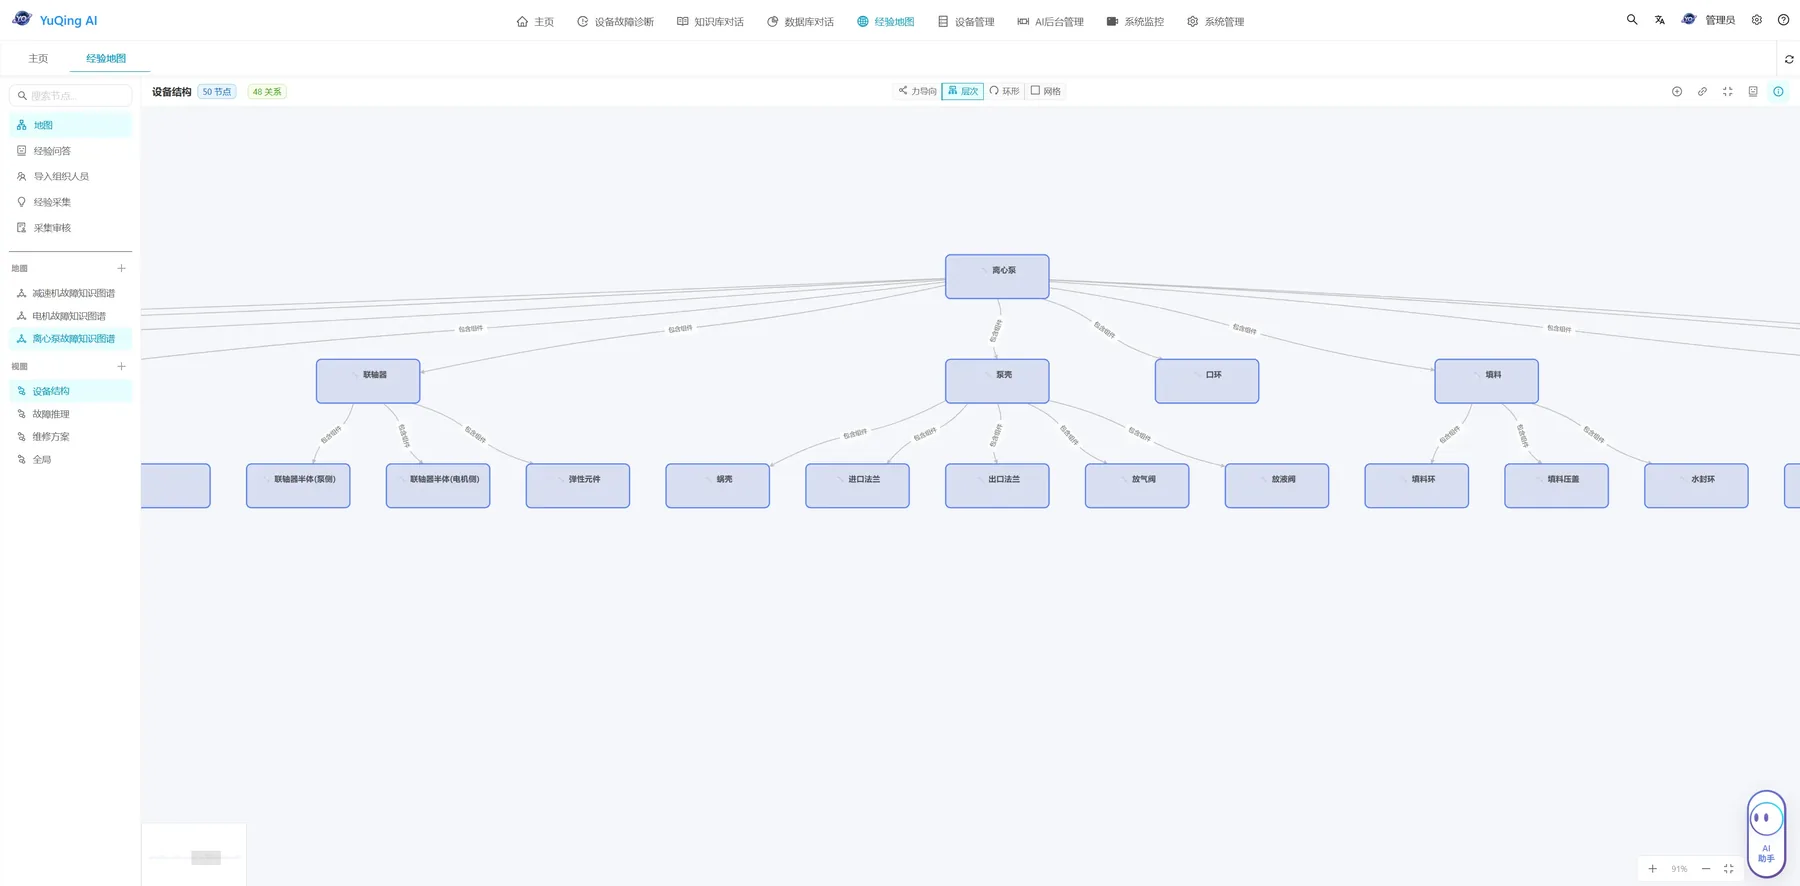Open 电机故障知识图谱 map
The image size is (1800, 886).
[x=70, y=316]
